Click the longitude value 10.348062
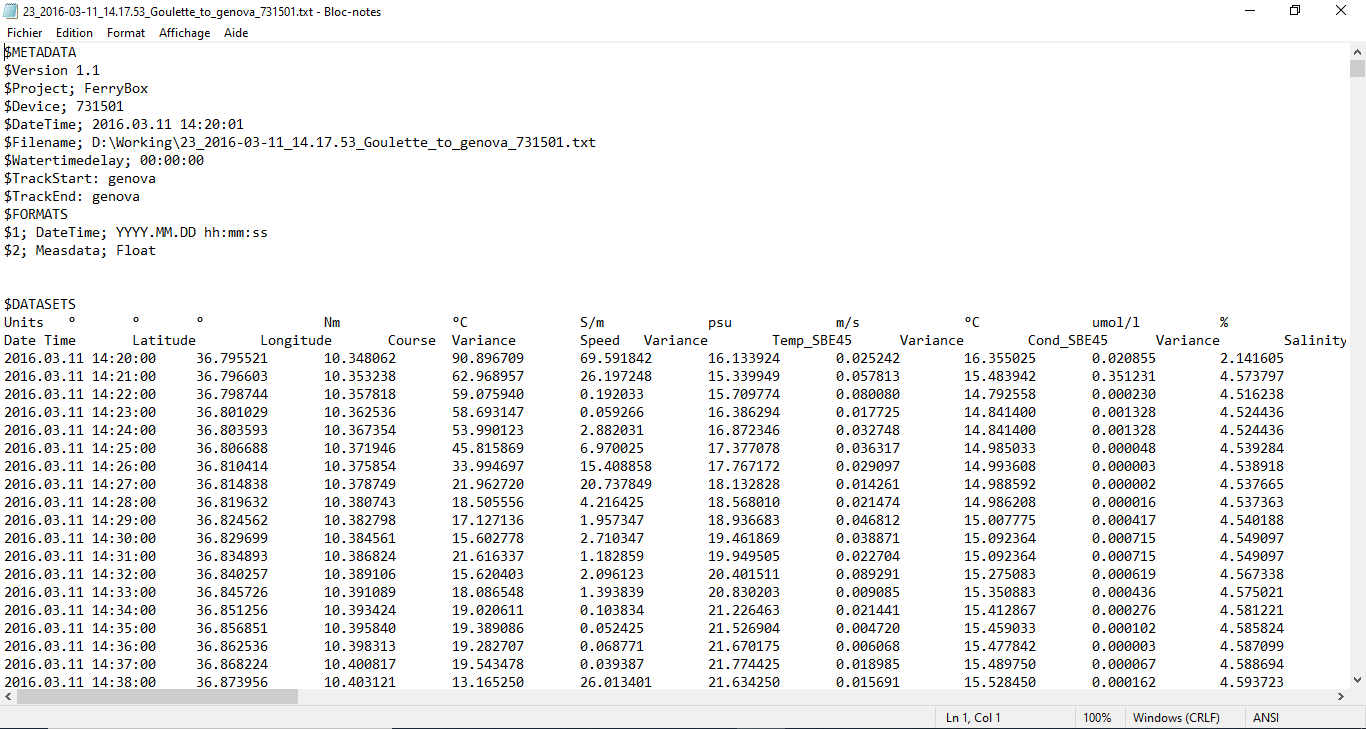The height and width of the screenshot is (729, 1366). (x=360, y=358)
